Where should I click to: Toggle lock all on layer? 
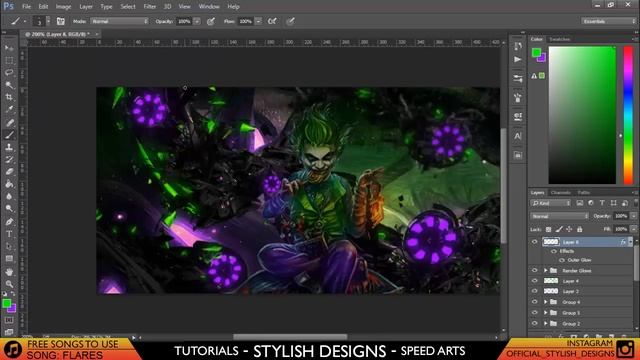click(579, 229)
